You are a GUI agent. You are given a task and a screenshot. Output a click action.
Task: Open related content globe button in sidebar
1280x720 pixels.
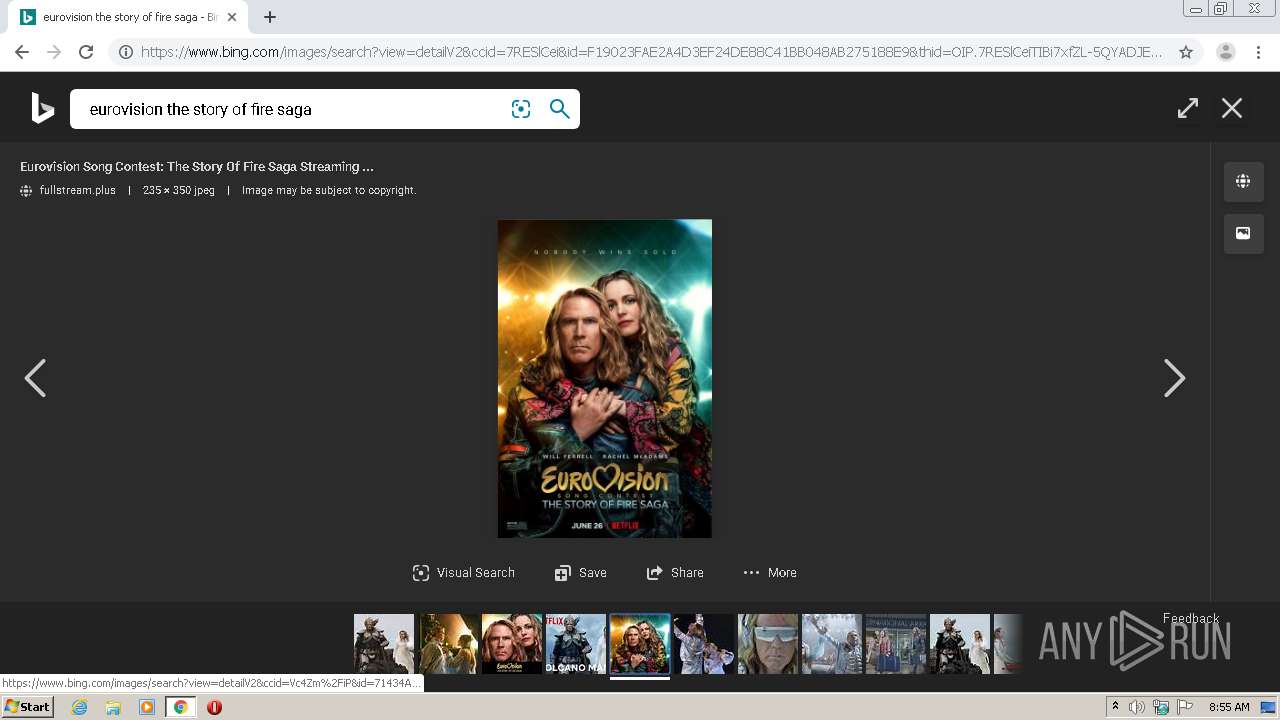coord(1243,181)
